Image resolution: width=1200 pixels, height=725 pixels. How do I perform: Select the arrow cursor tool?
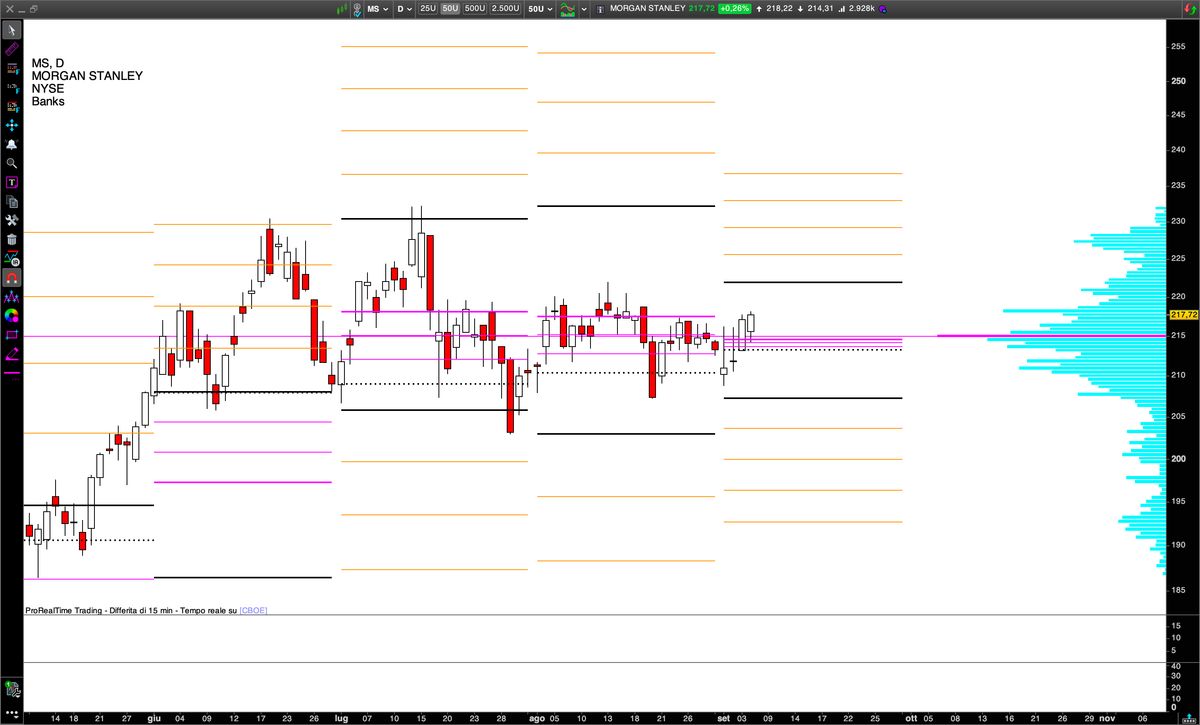pos(12,30)
